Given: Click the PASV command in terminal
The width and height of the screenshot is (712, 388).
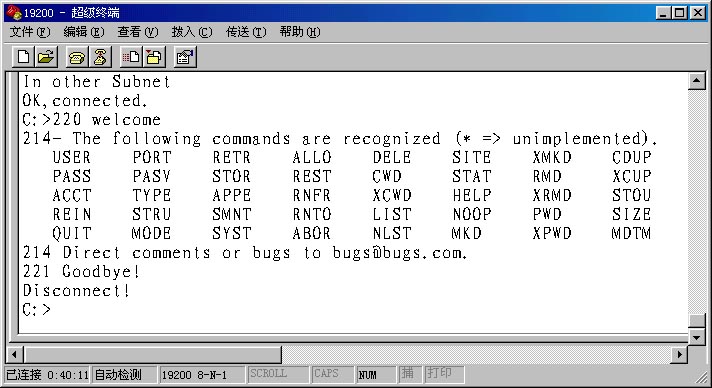Looking at the screenshot, I should 152,176.
